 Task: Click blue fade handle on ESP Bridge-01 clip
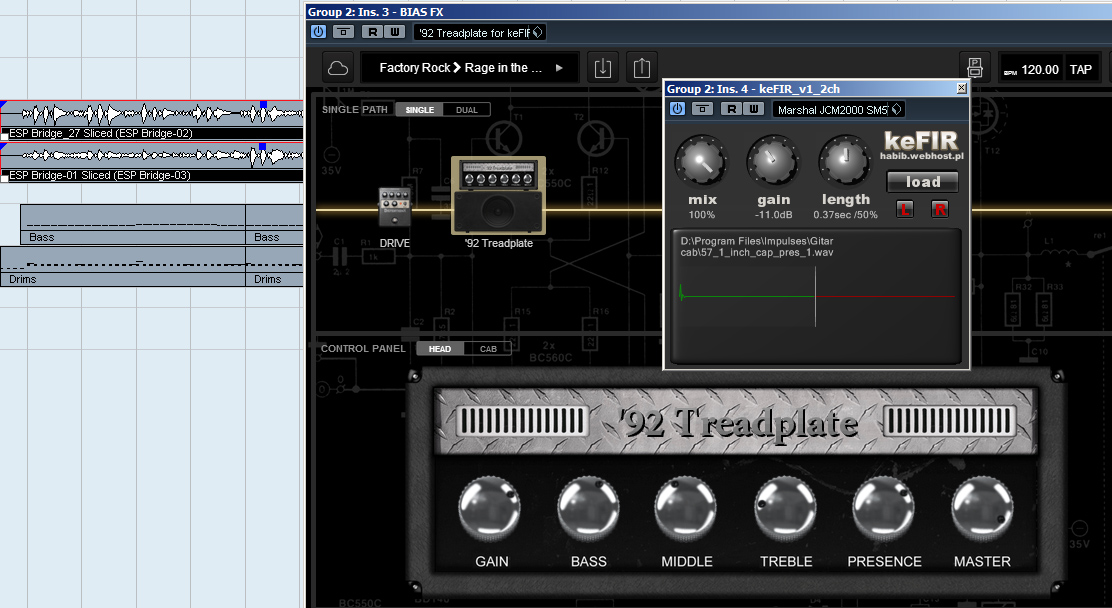(262, 147)
